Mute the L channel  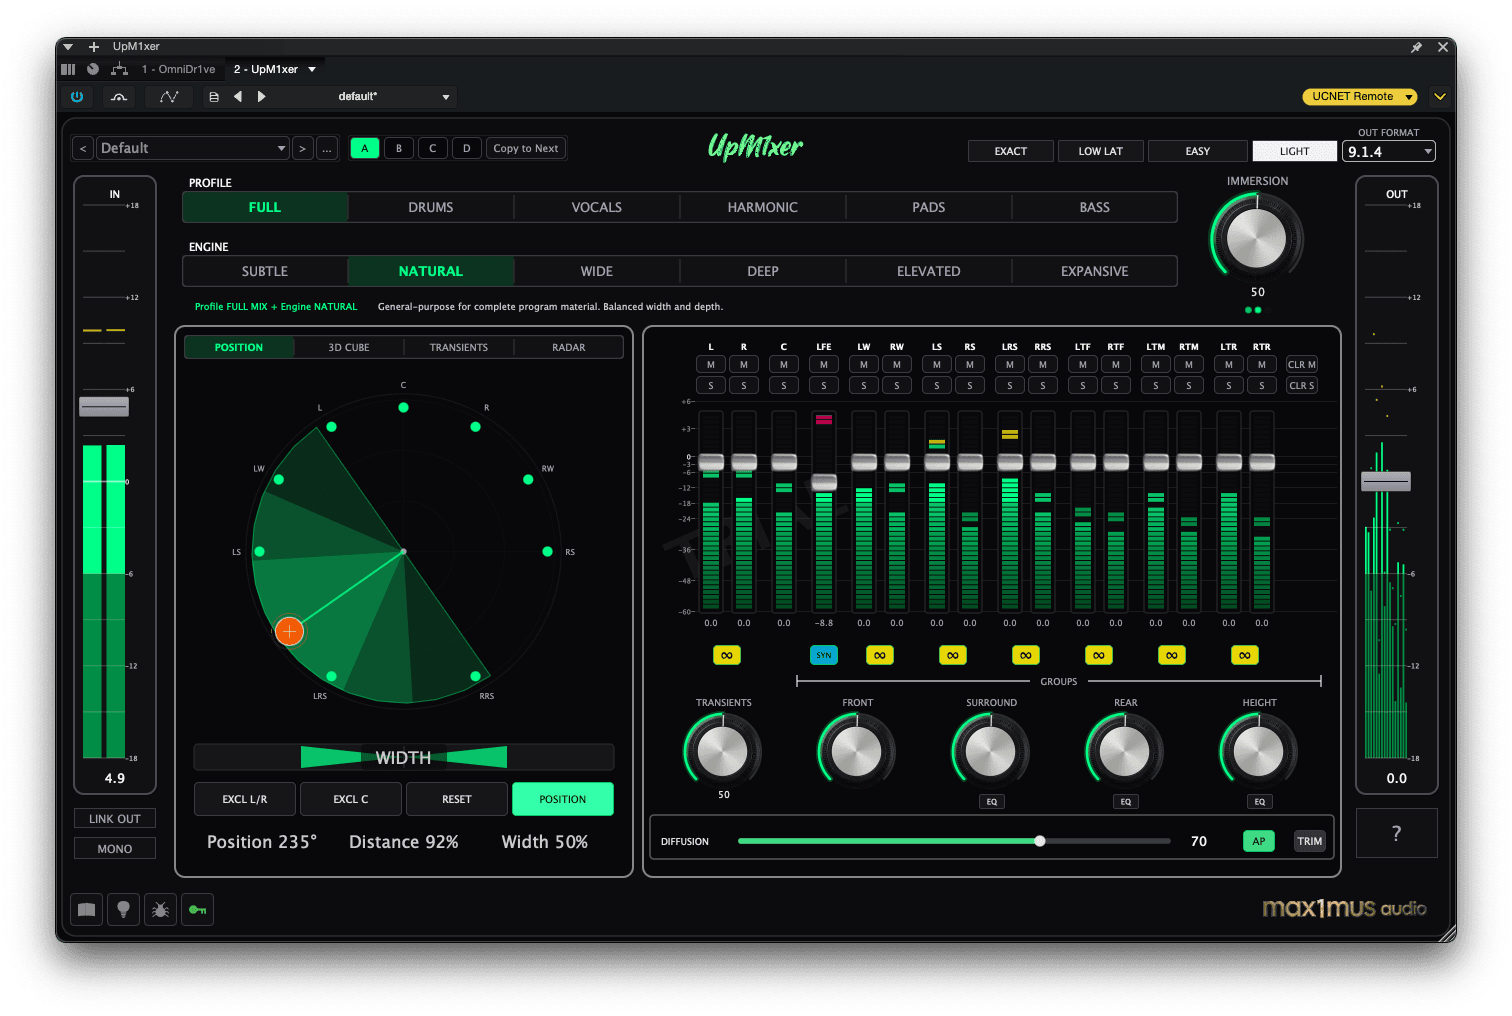[711, 365]
